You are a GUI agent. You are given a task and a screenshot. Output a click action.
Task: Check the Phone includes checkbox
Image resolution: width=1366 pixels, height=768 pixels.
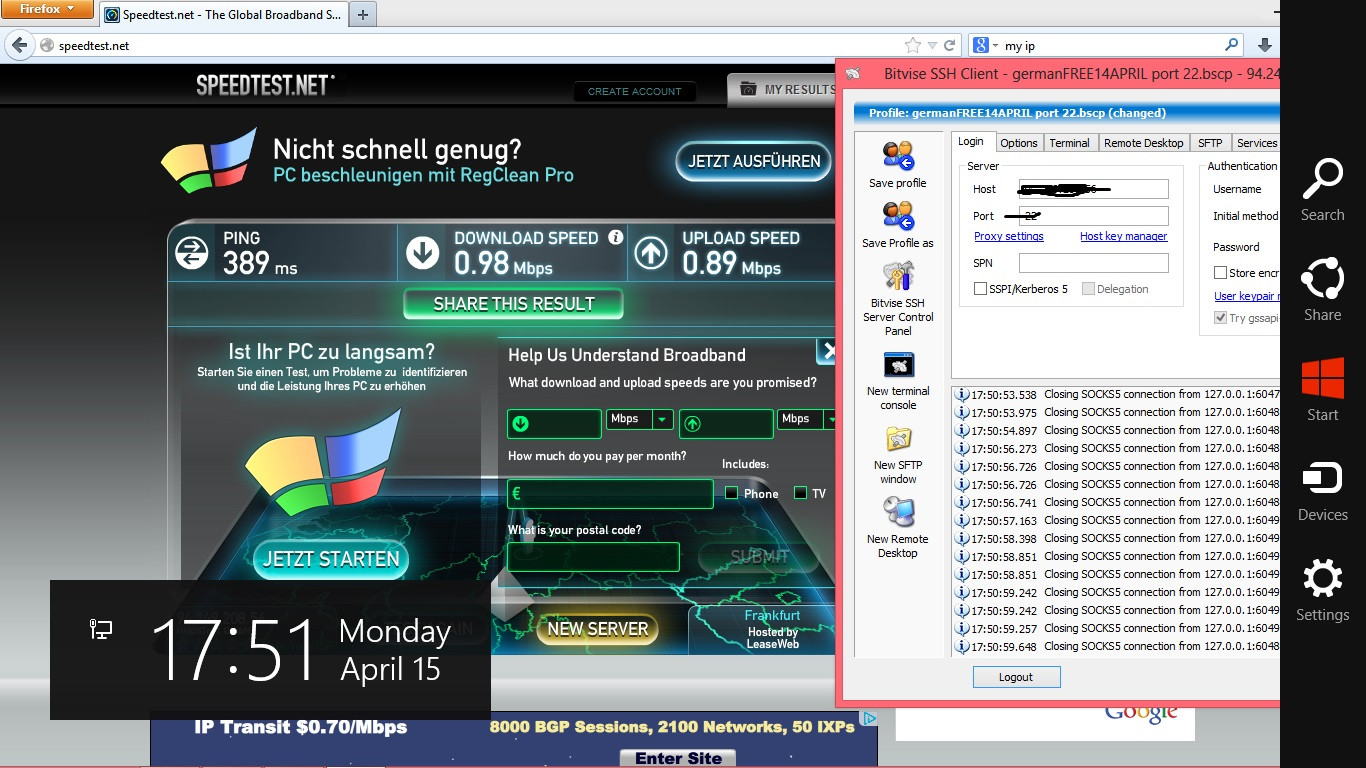(x=732, y=493)
